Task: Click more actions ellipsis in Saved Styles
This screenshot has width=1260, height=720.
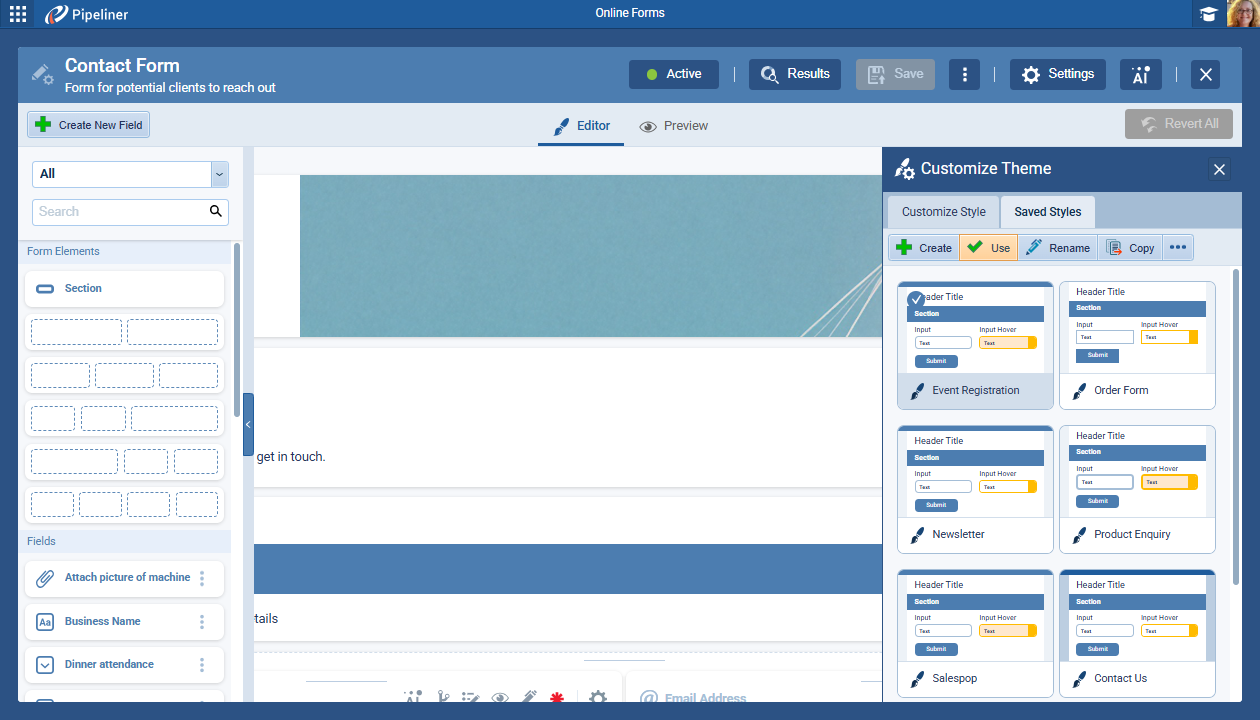Action: (x=1177, y=248)
